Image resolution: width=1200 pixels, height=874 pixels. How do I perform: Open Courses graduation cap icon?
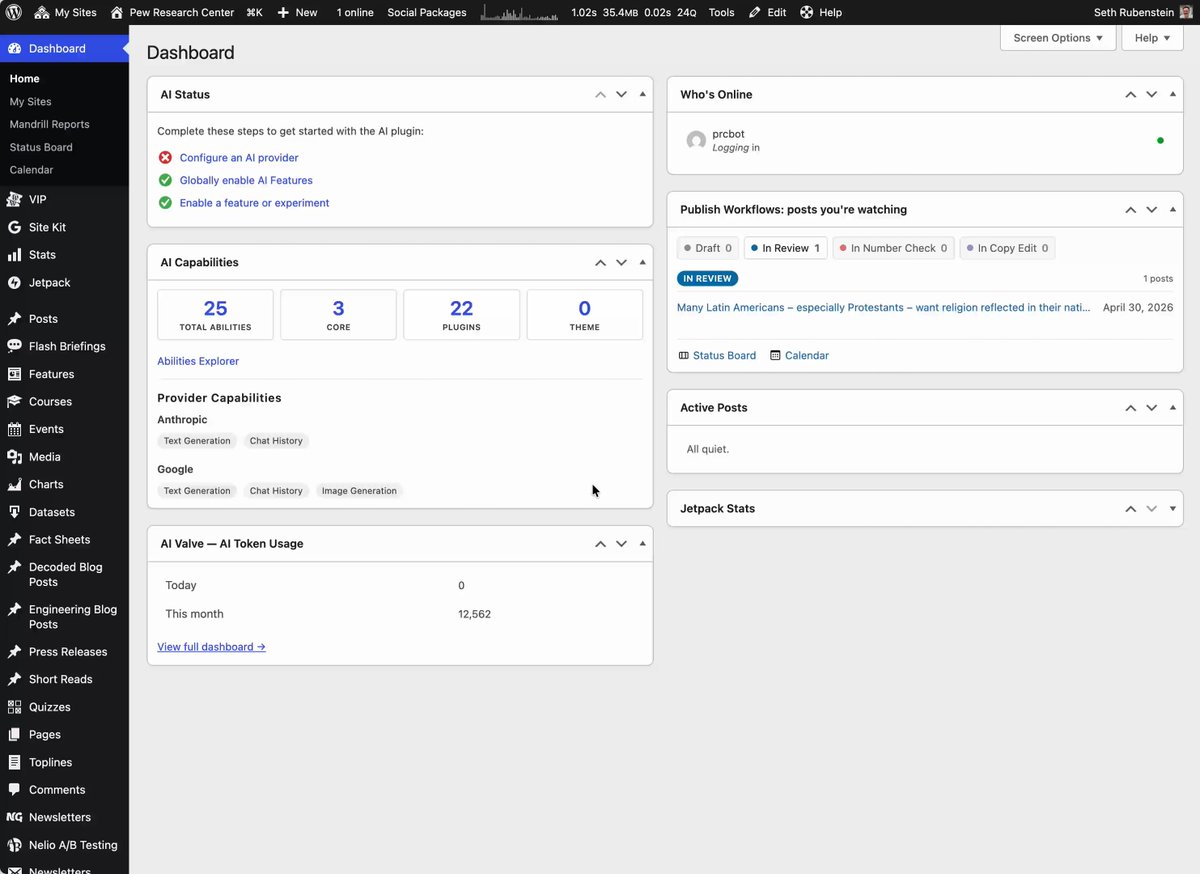[14, 402]
